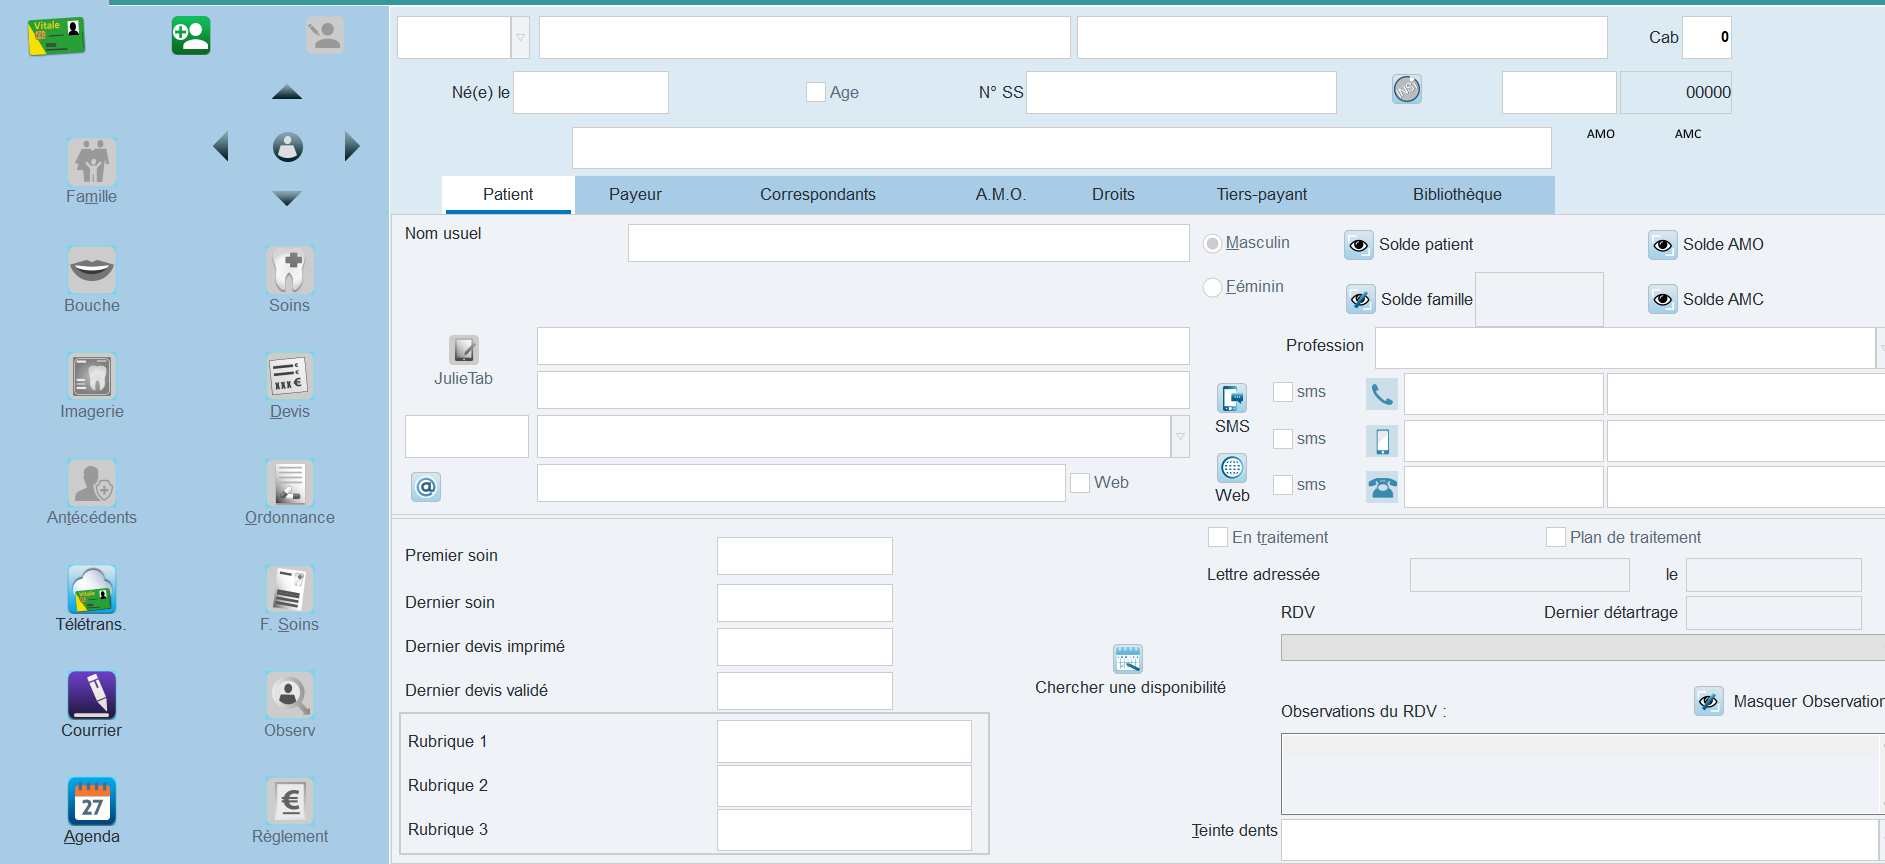
Task: Expand the city dropdown arrow
Action: (1181, 437)
